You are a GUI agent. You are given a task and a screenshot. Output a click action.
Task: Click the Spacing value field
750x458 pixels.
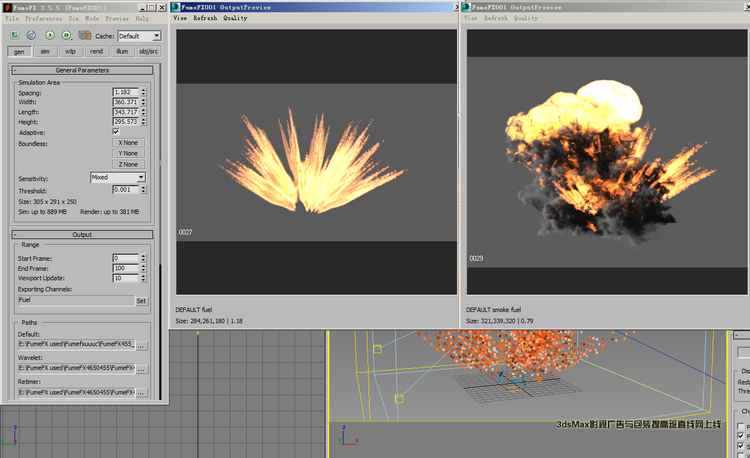126,92
